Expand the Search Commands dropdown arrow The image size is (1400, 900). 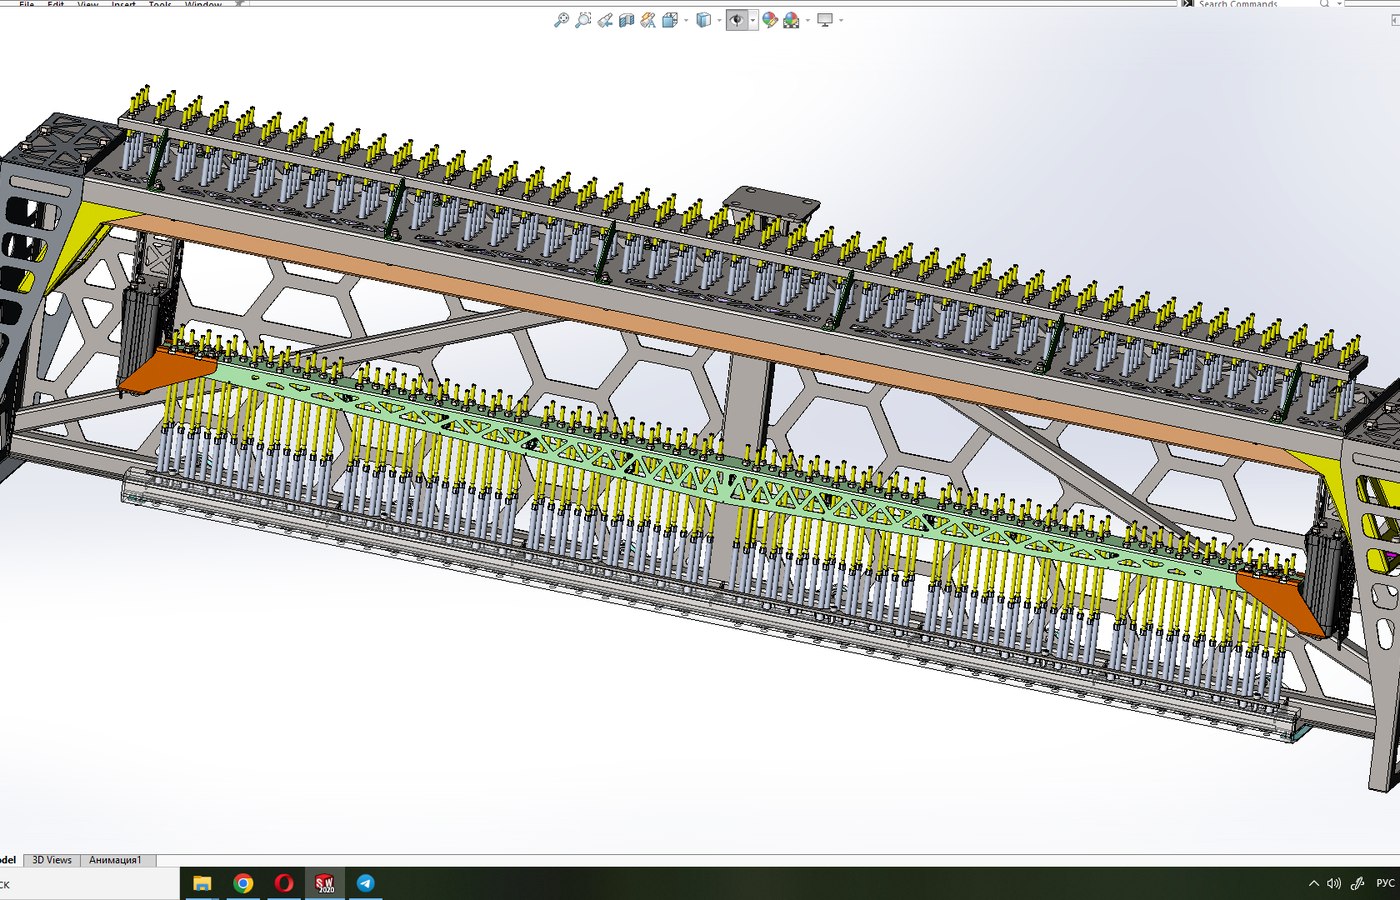pos(1339,4)
